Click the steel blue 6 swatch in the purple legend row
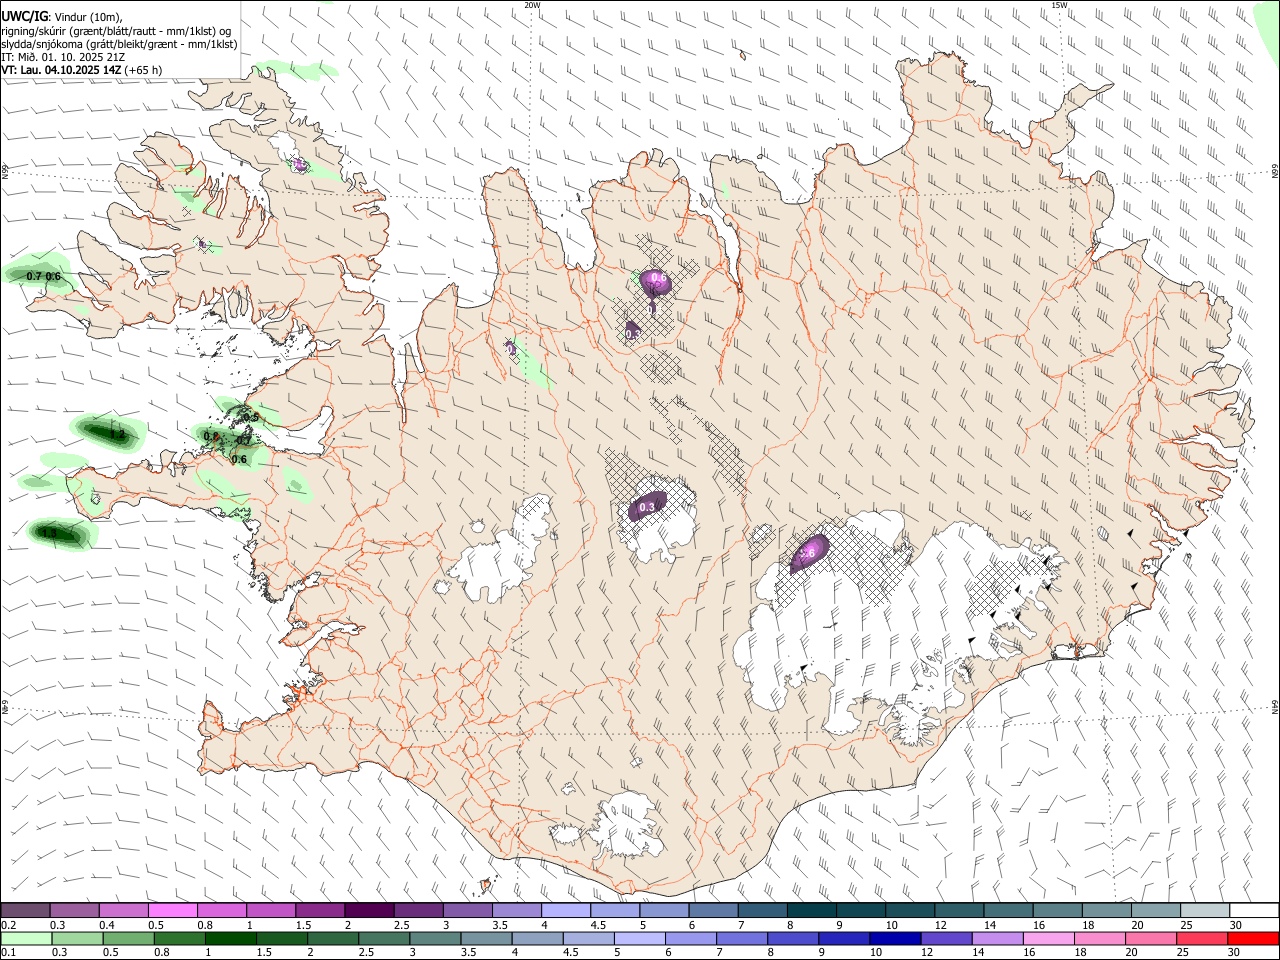 [713, 911]
